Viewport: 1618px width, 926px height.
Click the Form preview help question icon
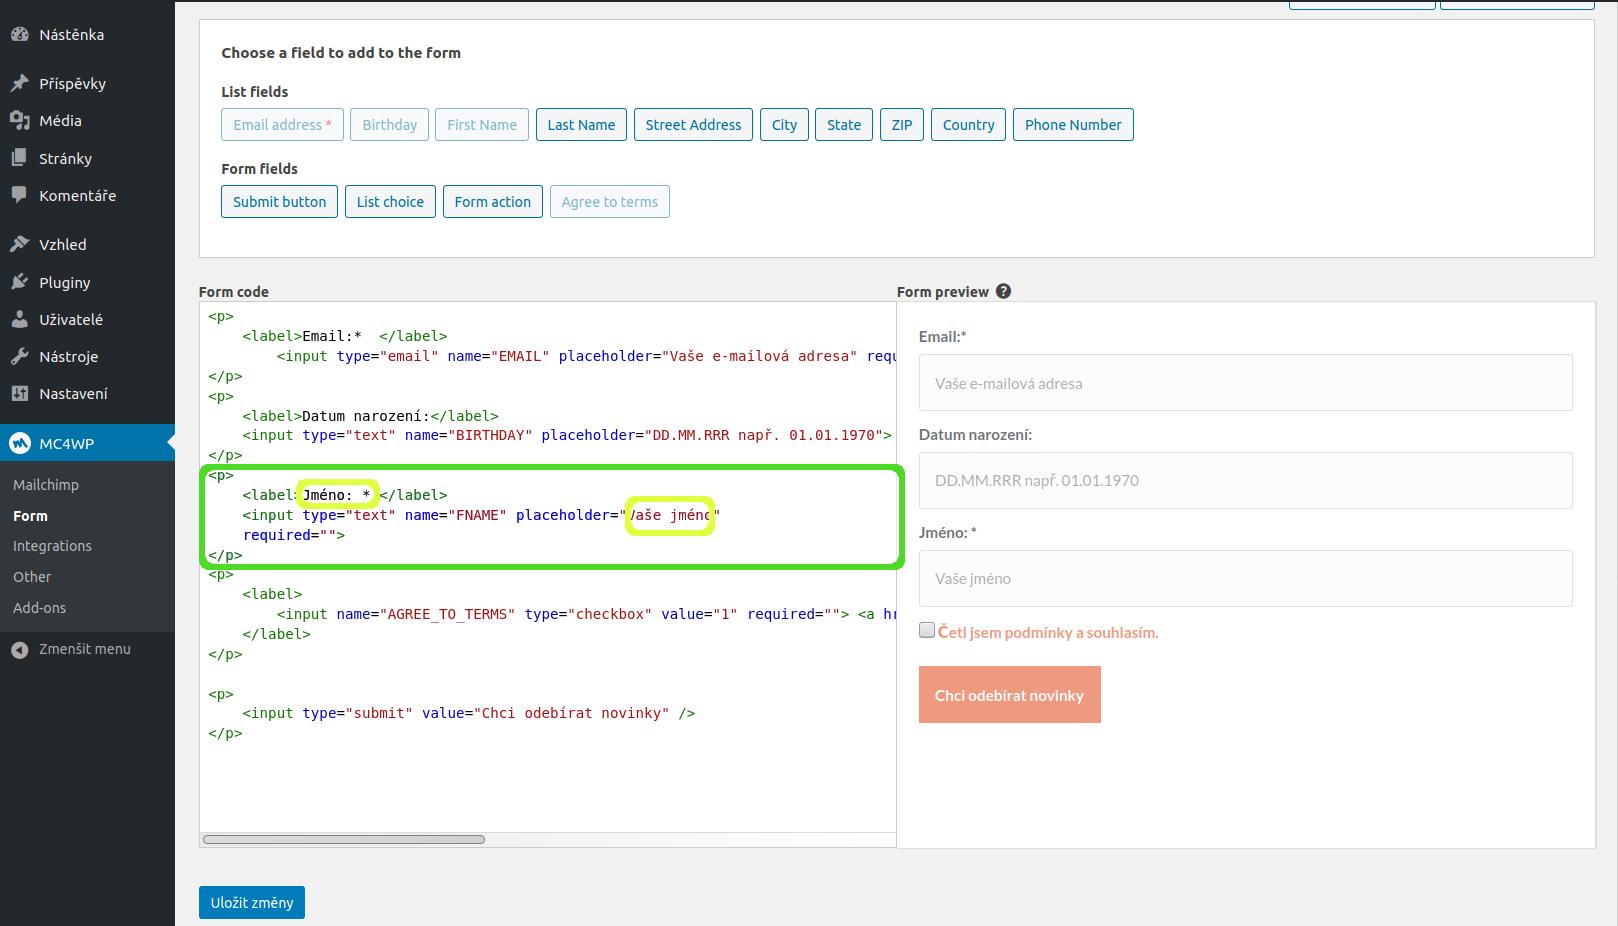[1003, 291]
